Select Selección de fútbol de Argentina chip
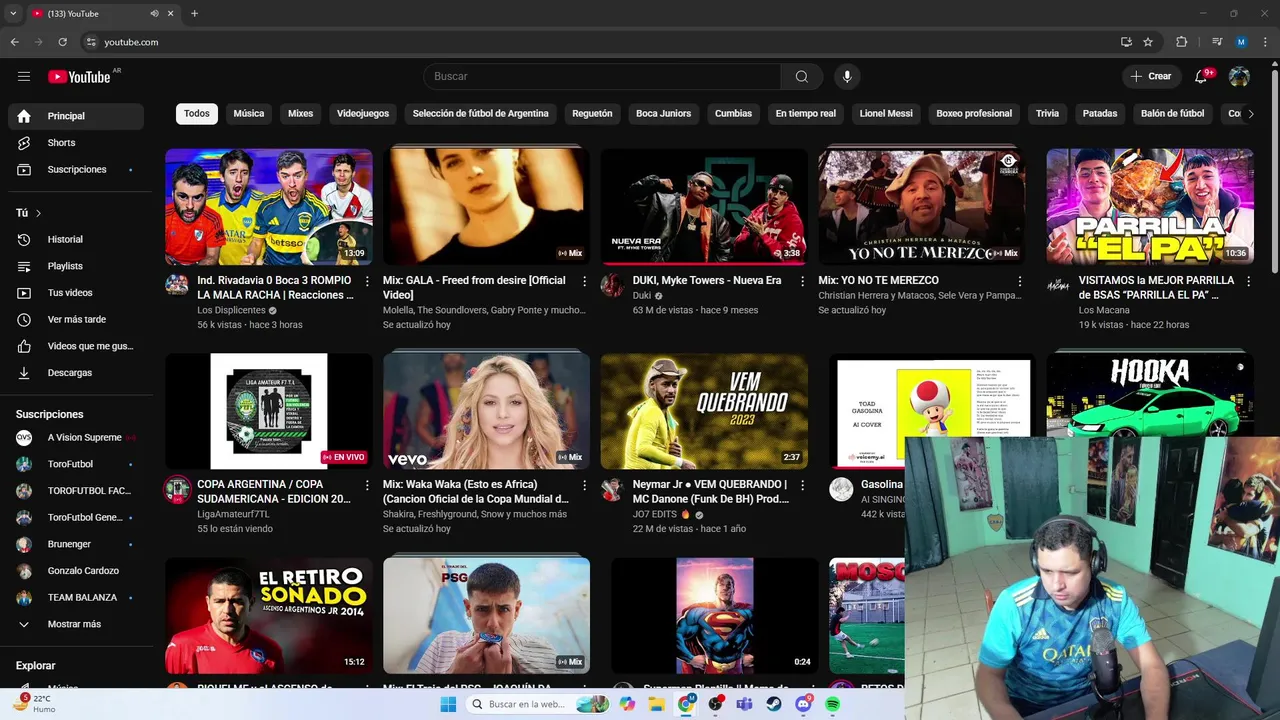The width and height of the screenshot is (1280, 720). point(481,114)
